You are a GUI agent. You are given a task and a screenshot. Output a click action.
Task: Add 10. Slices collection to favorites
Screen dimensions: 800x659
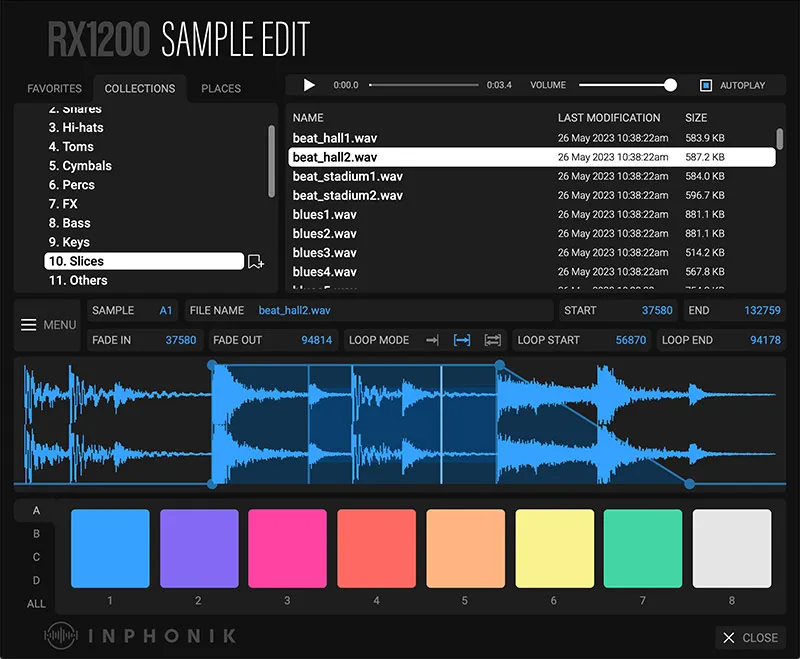tap(256, 262)
